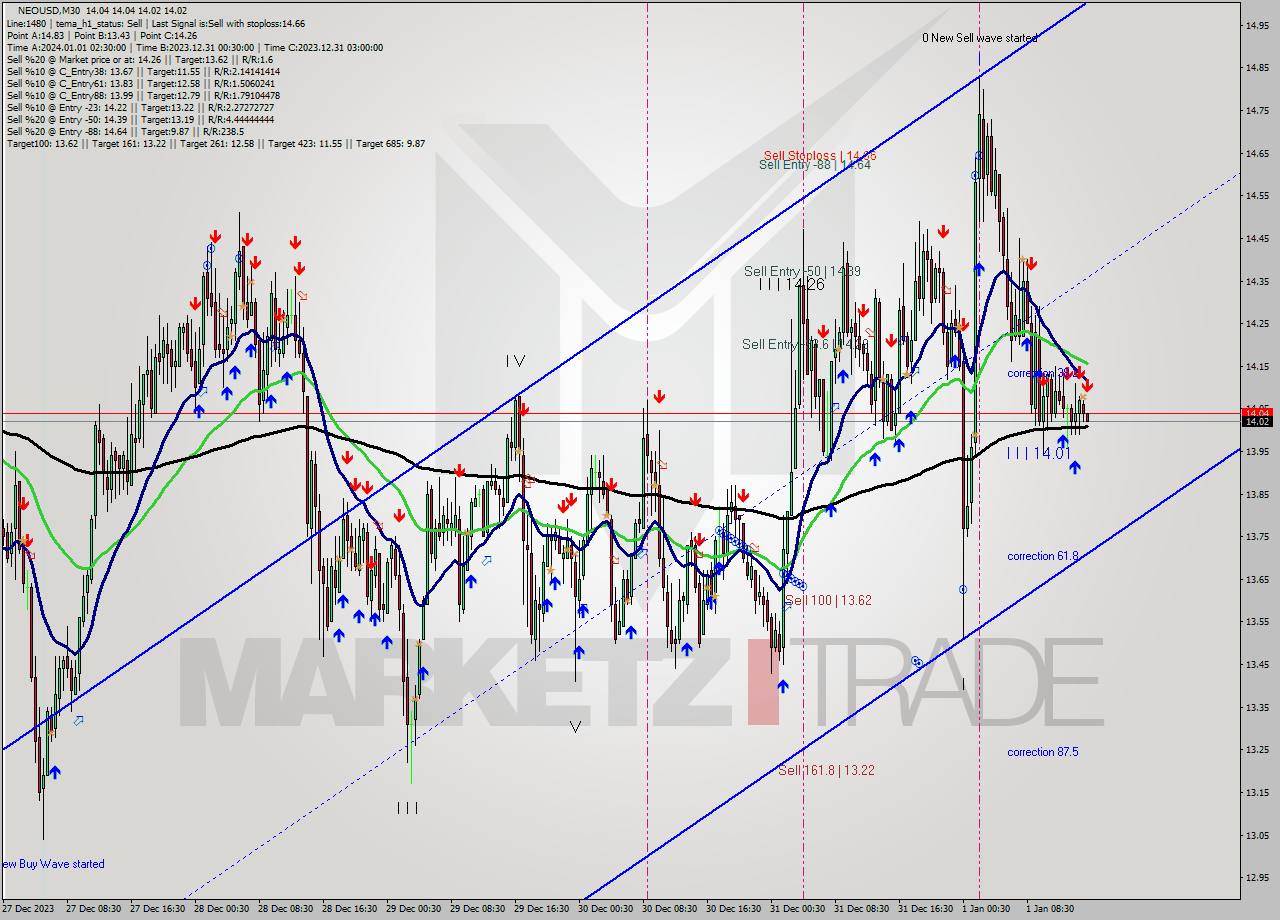Click the 'Target100: 13.62' targets line
Image resolution: width=1280 pixels, height=920 pixels.
[x=215, y=143]
